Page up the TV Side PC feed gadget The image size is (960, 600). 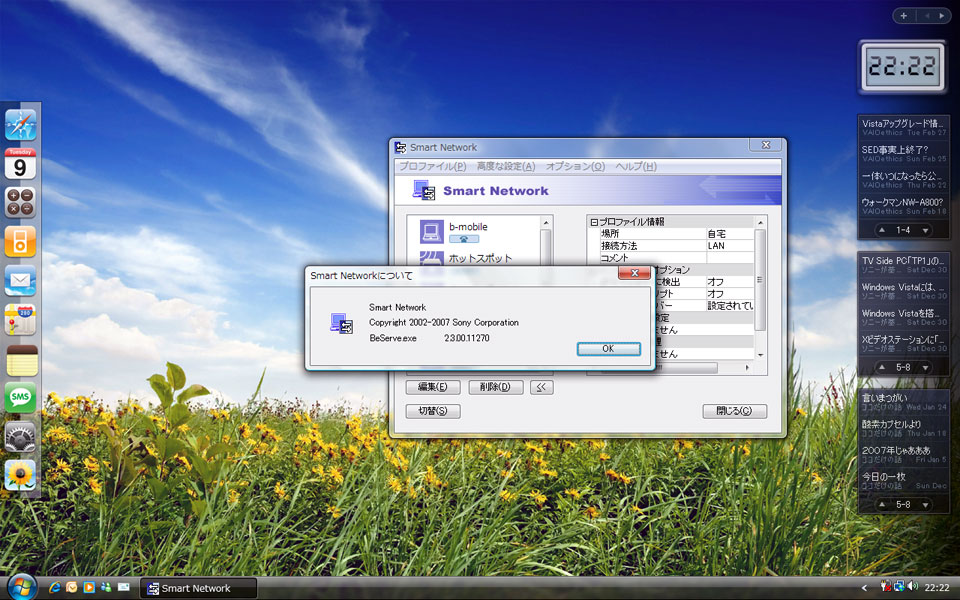point(882,367)
